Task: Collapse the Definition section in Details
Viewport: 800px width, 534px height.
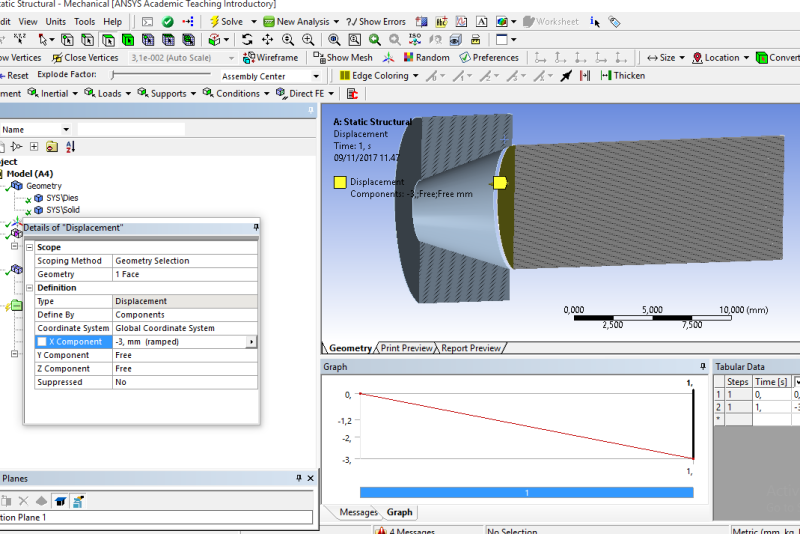Action: tap(30, 288)
